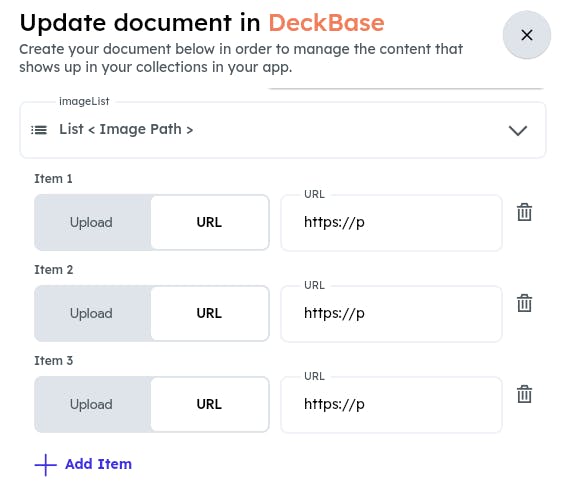Focus the Item 2 URL input field
The width and height of the screenshot is (565, 491).
[391, 314]
